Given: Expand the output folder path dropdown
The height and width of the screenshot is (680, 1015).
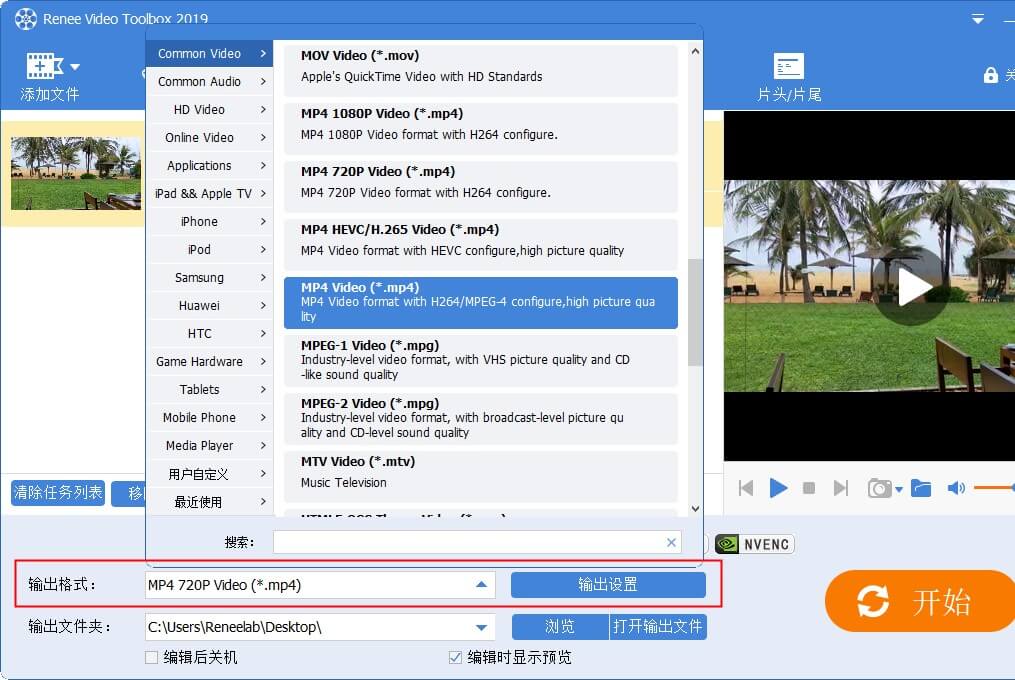Looking at the screenshot, I should point(481,627).
